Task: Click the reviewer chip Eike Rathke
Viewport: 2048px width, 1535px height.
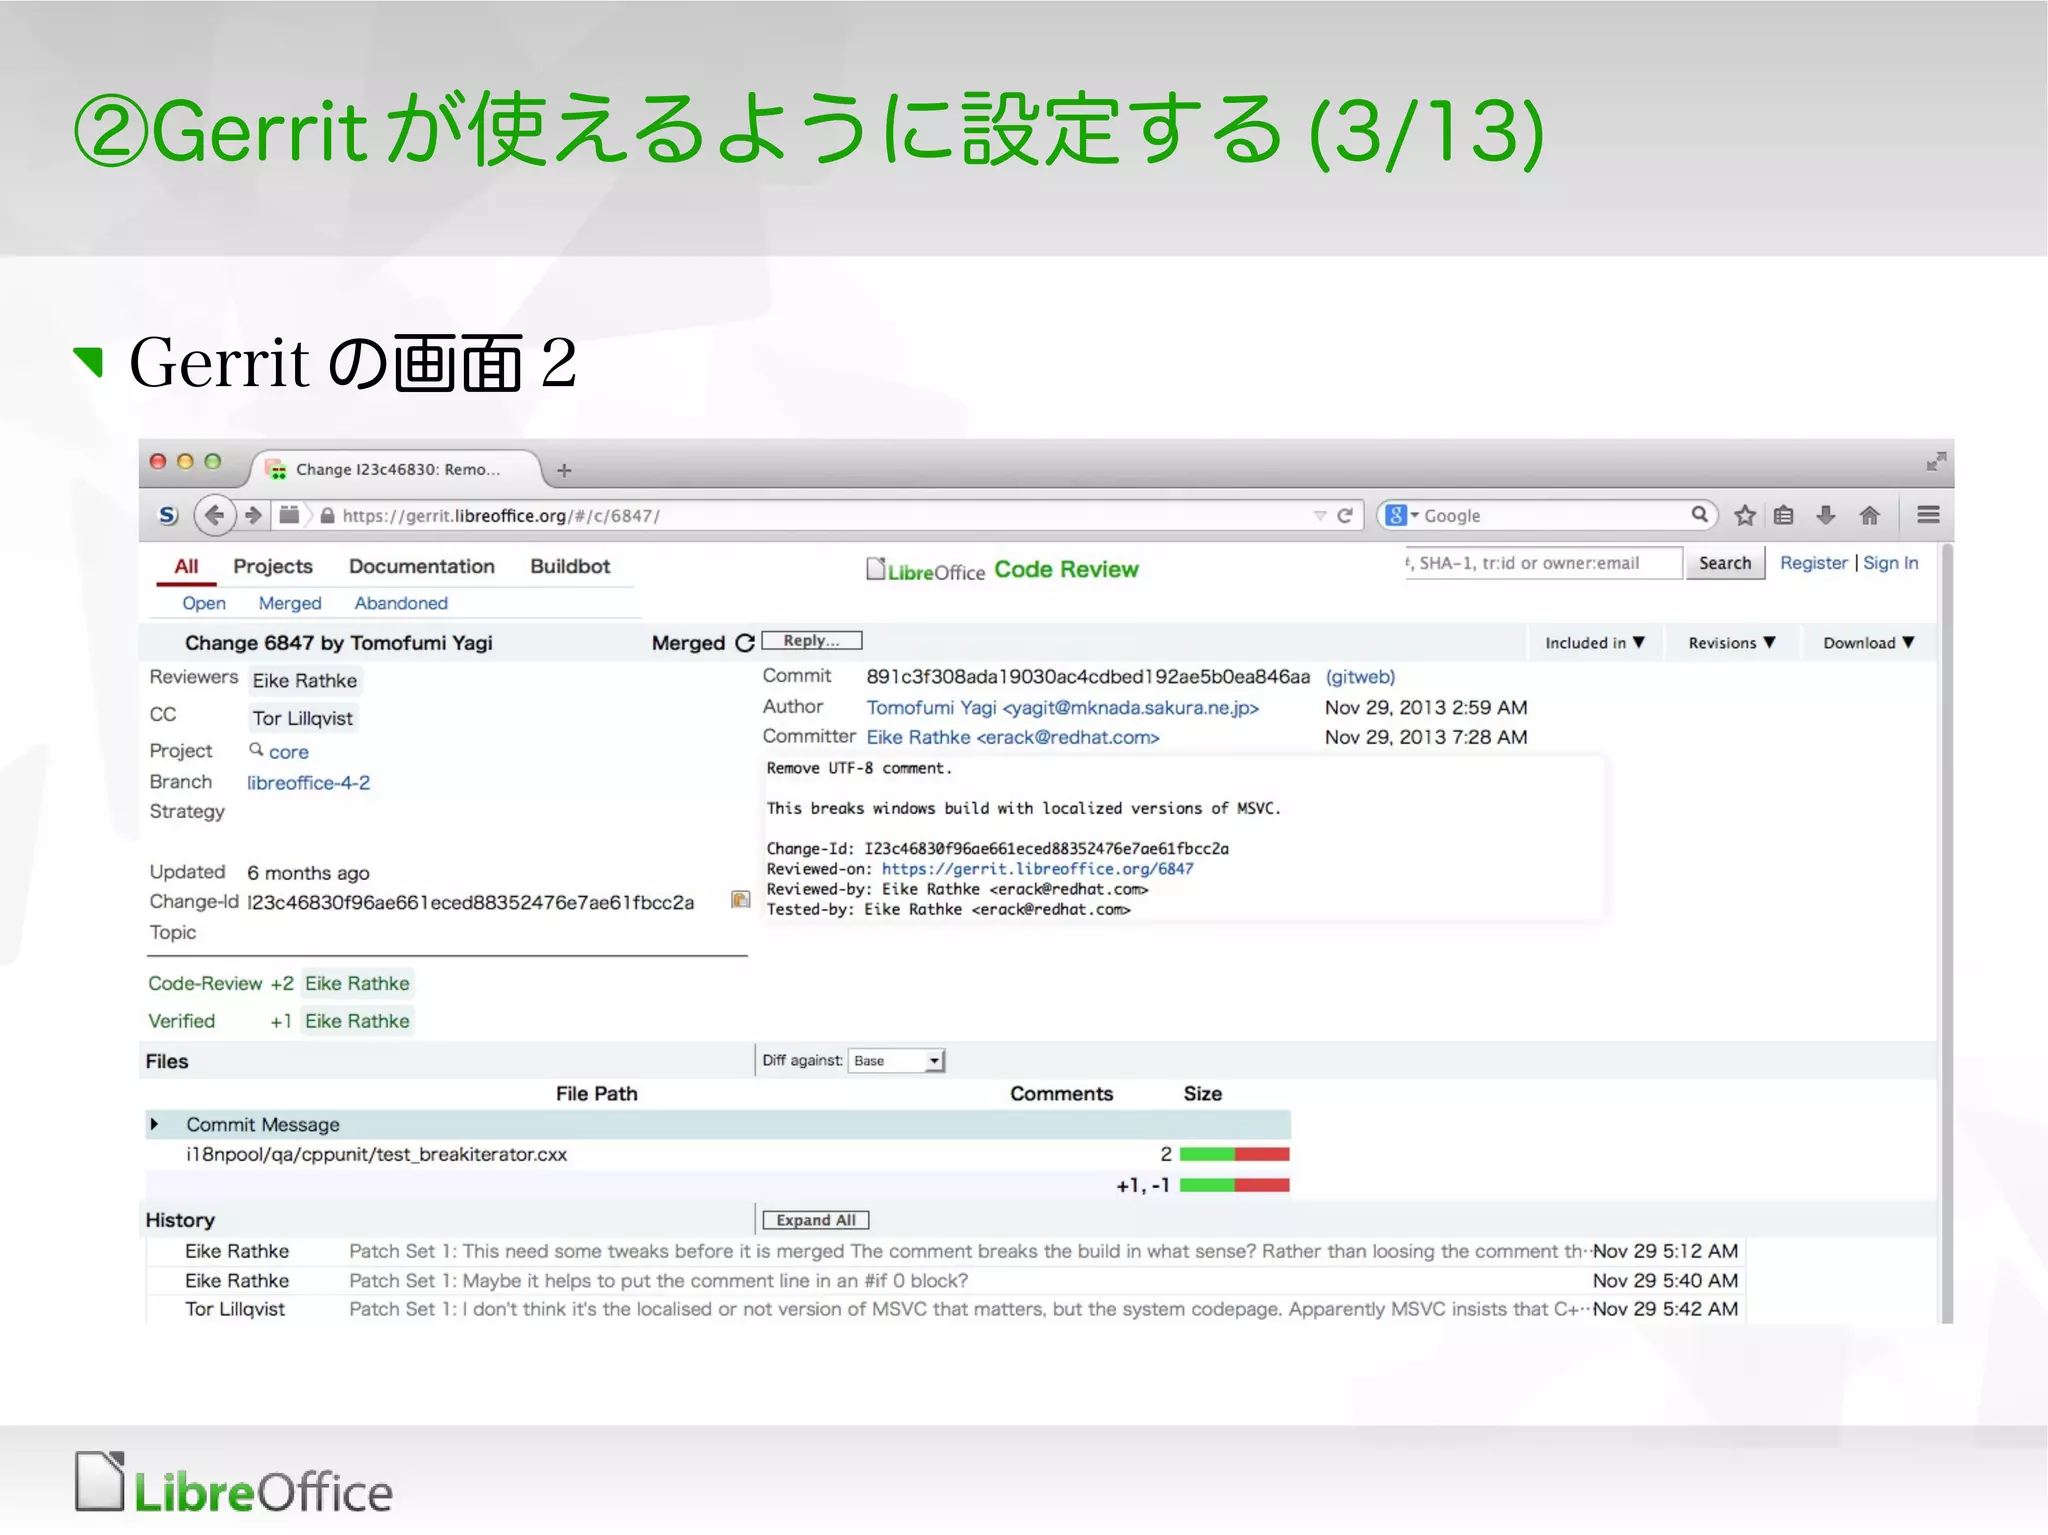Action: point(305,681)
